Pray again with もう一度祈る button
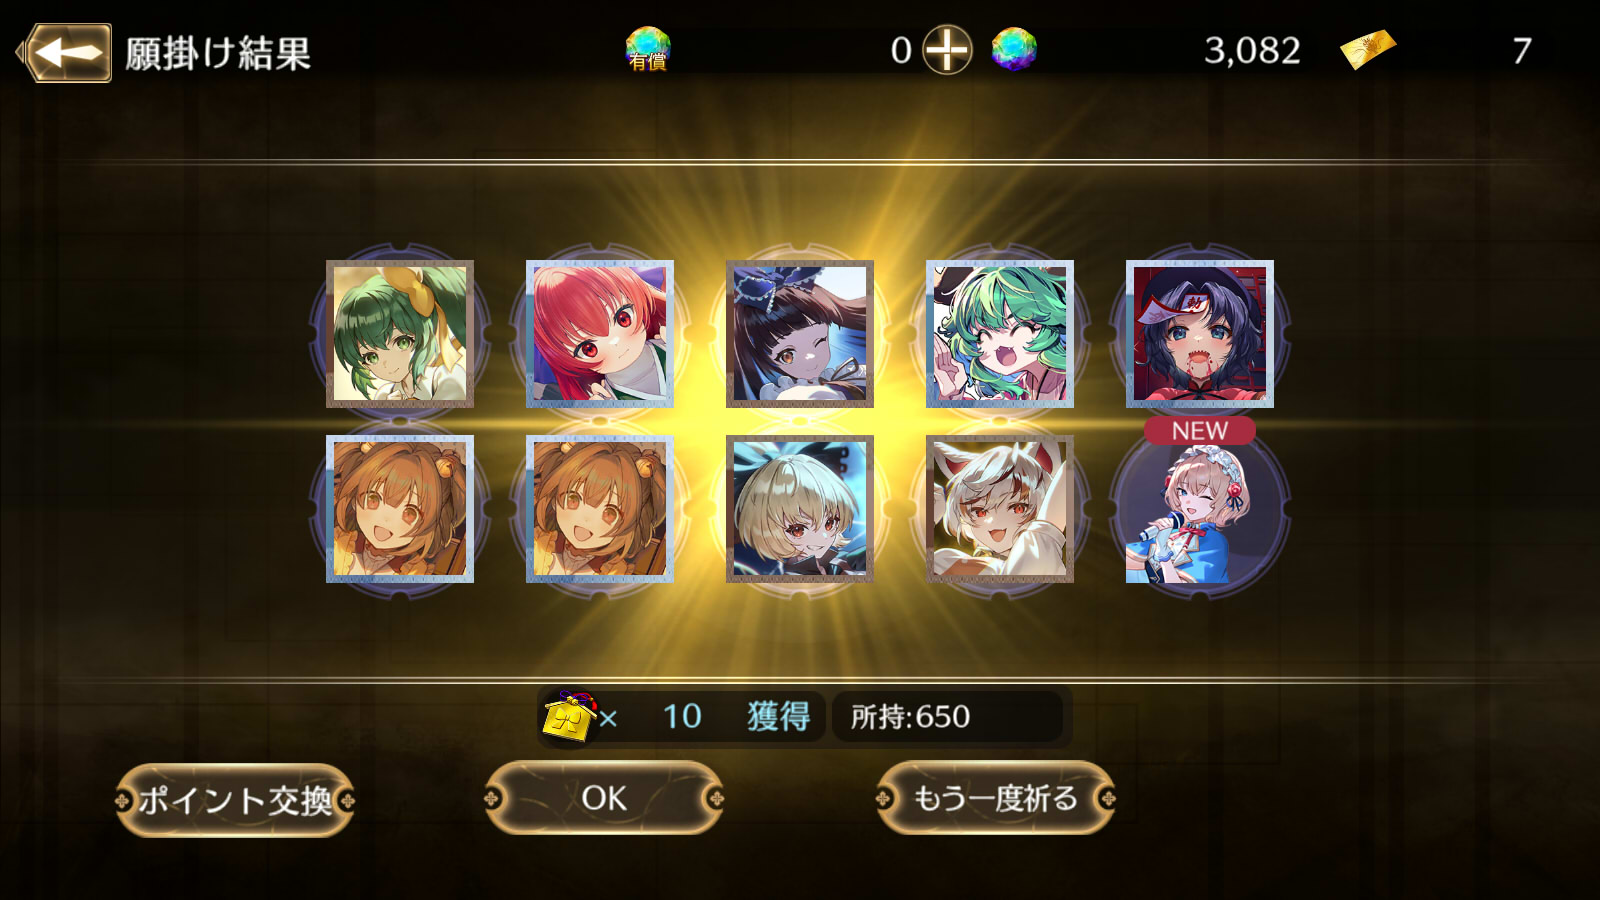The image size is (1600, 900). (x=995, y=798)
